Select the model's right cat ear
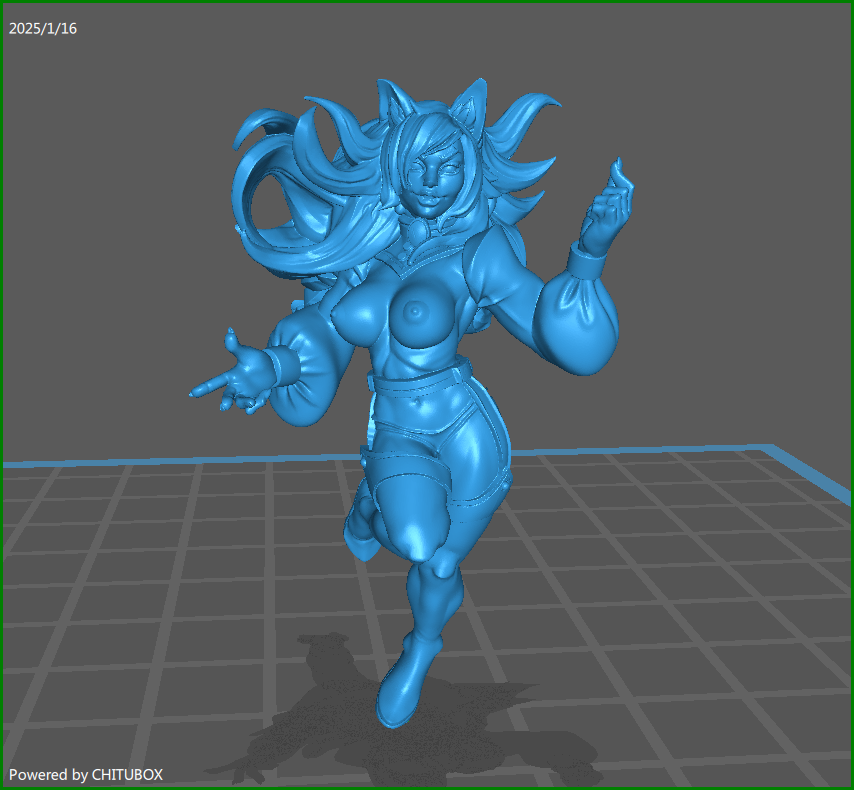The image size is (854, 790). click(465, 107)
